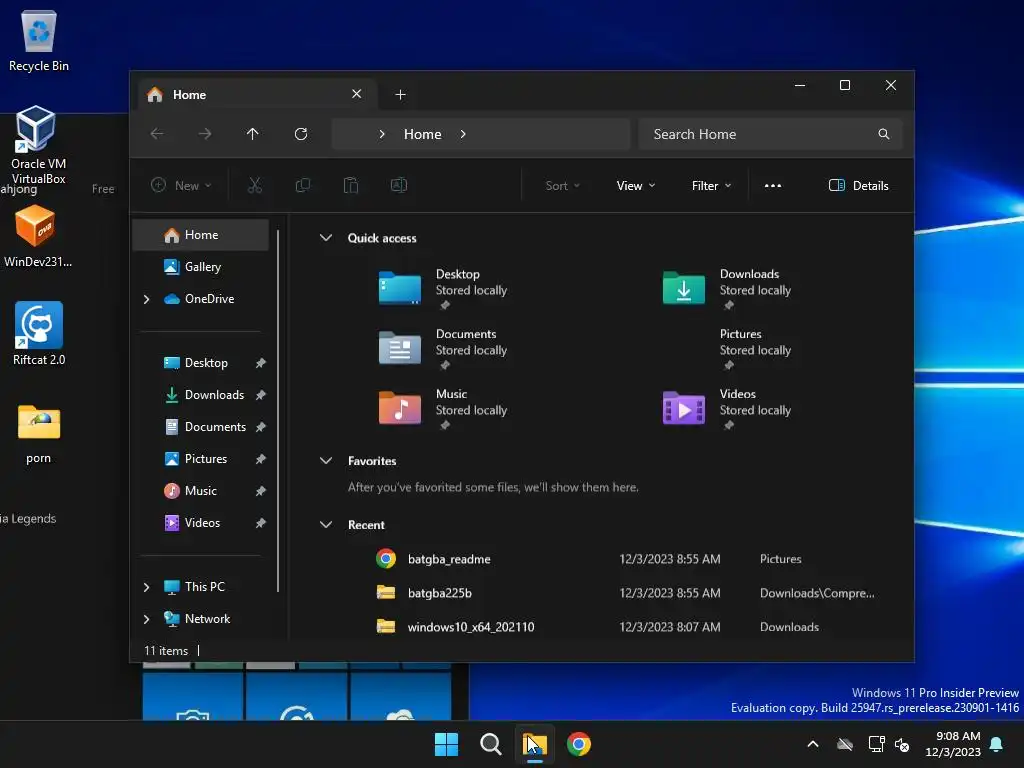This screenshot has width=1024, height=768.
Task: Unpin Documents using its sidebar pin icon
Action: [261, 427]
